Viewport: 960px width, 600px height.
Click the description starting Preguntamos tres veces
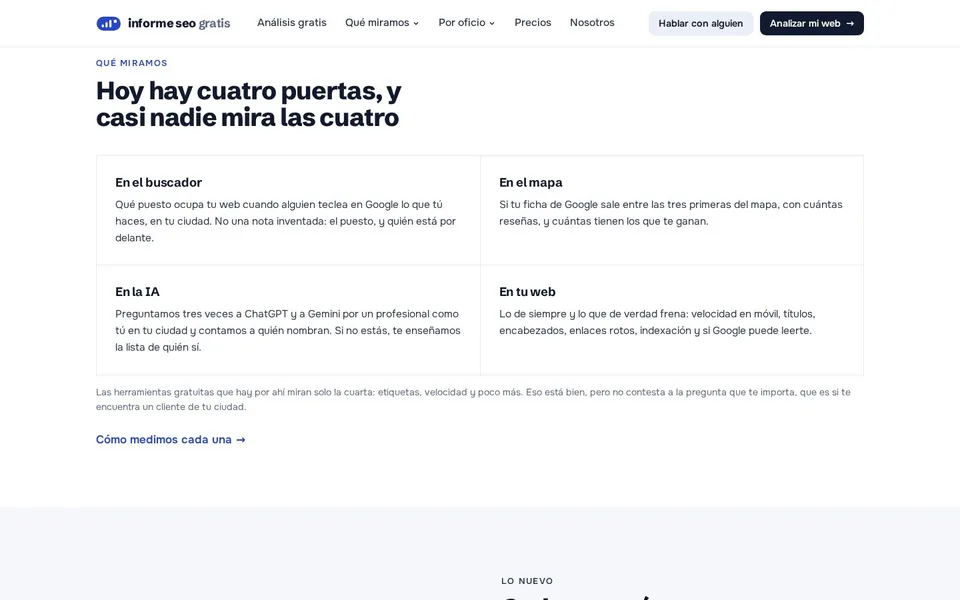coord(288,331)
